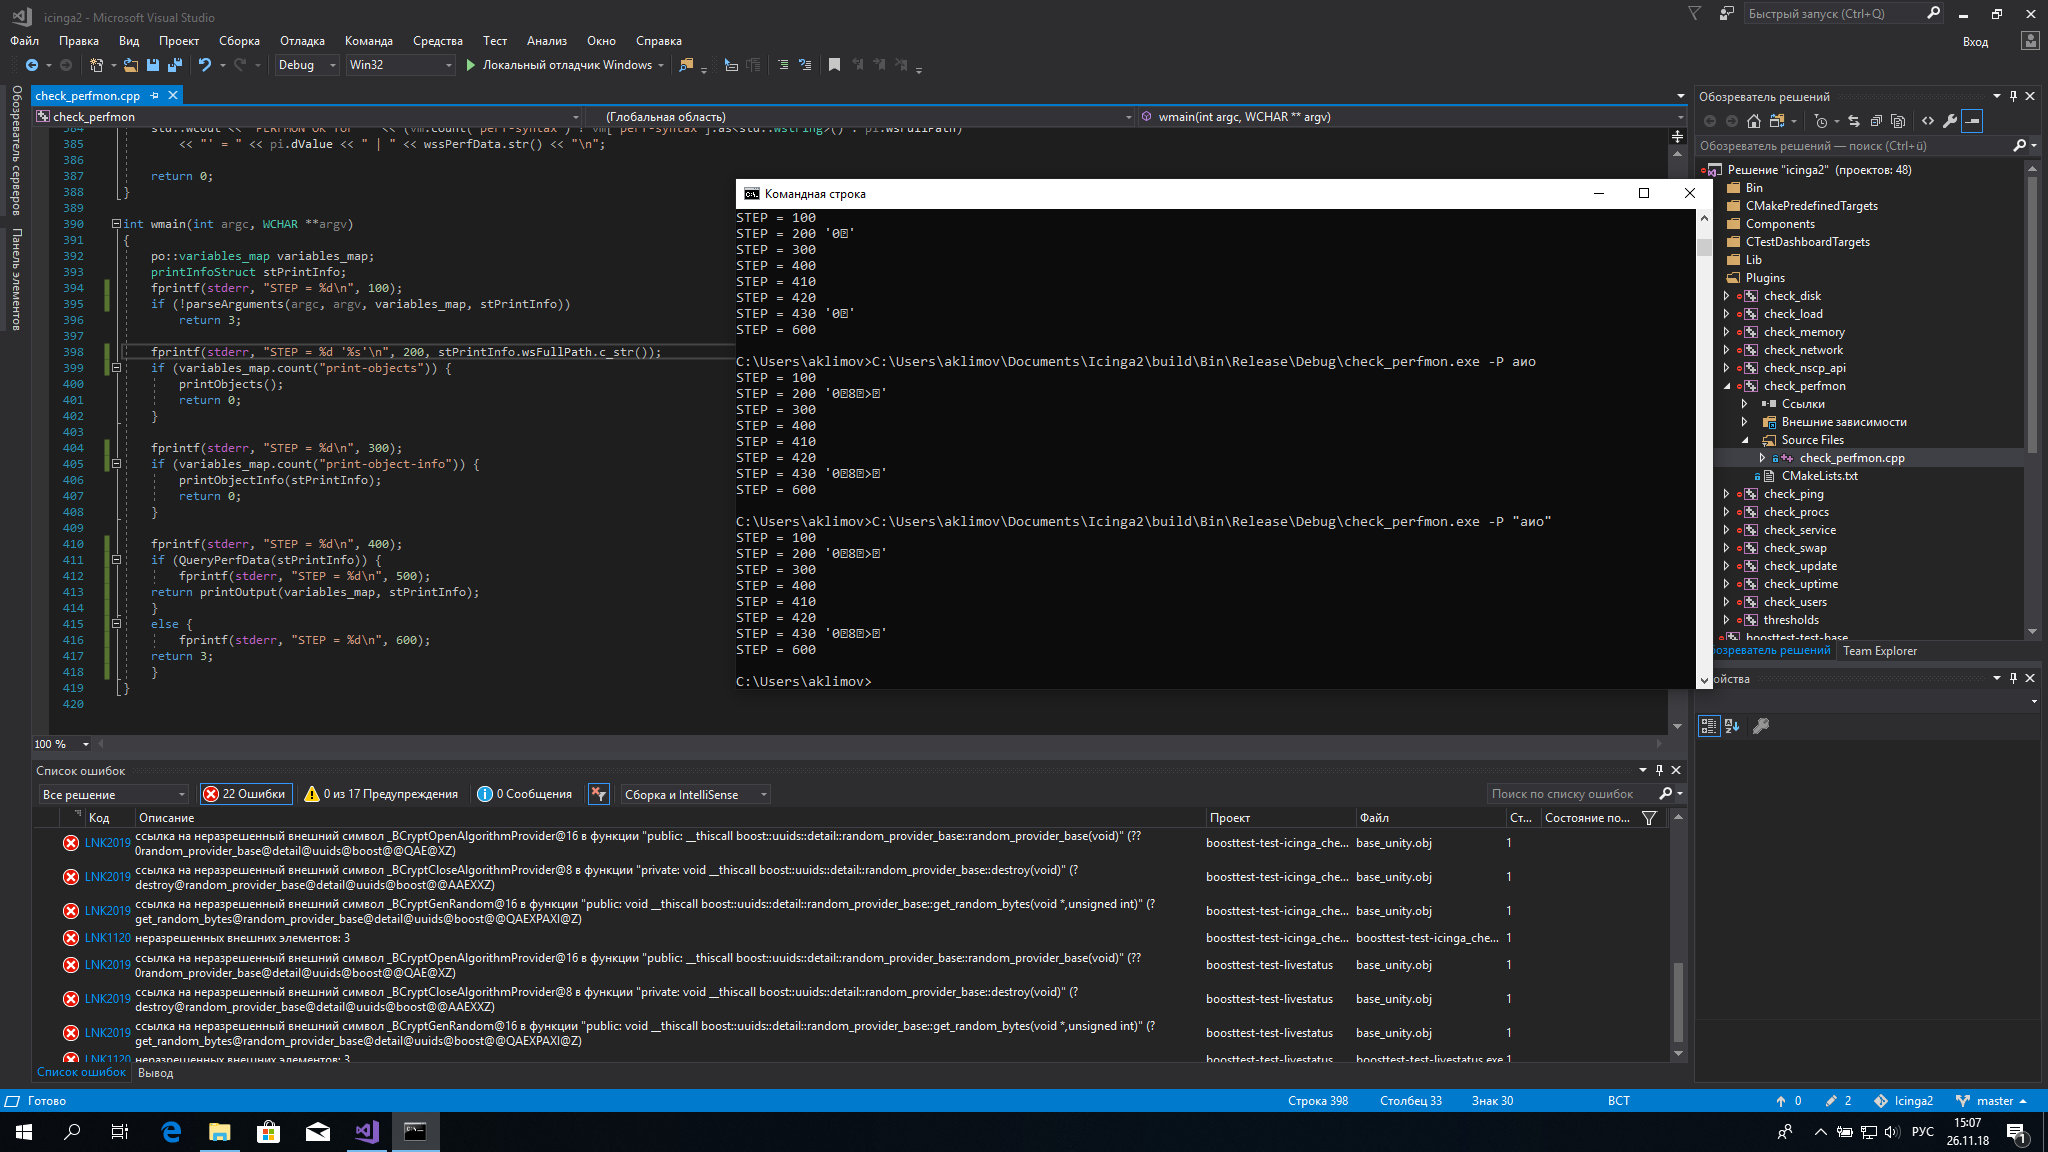Click the Pending Changes Filter clock icon
This screenshot has height=1152, width=2048.
coord(1820,121)
